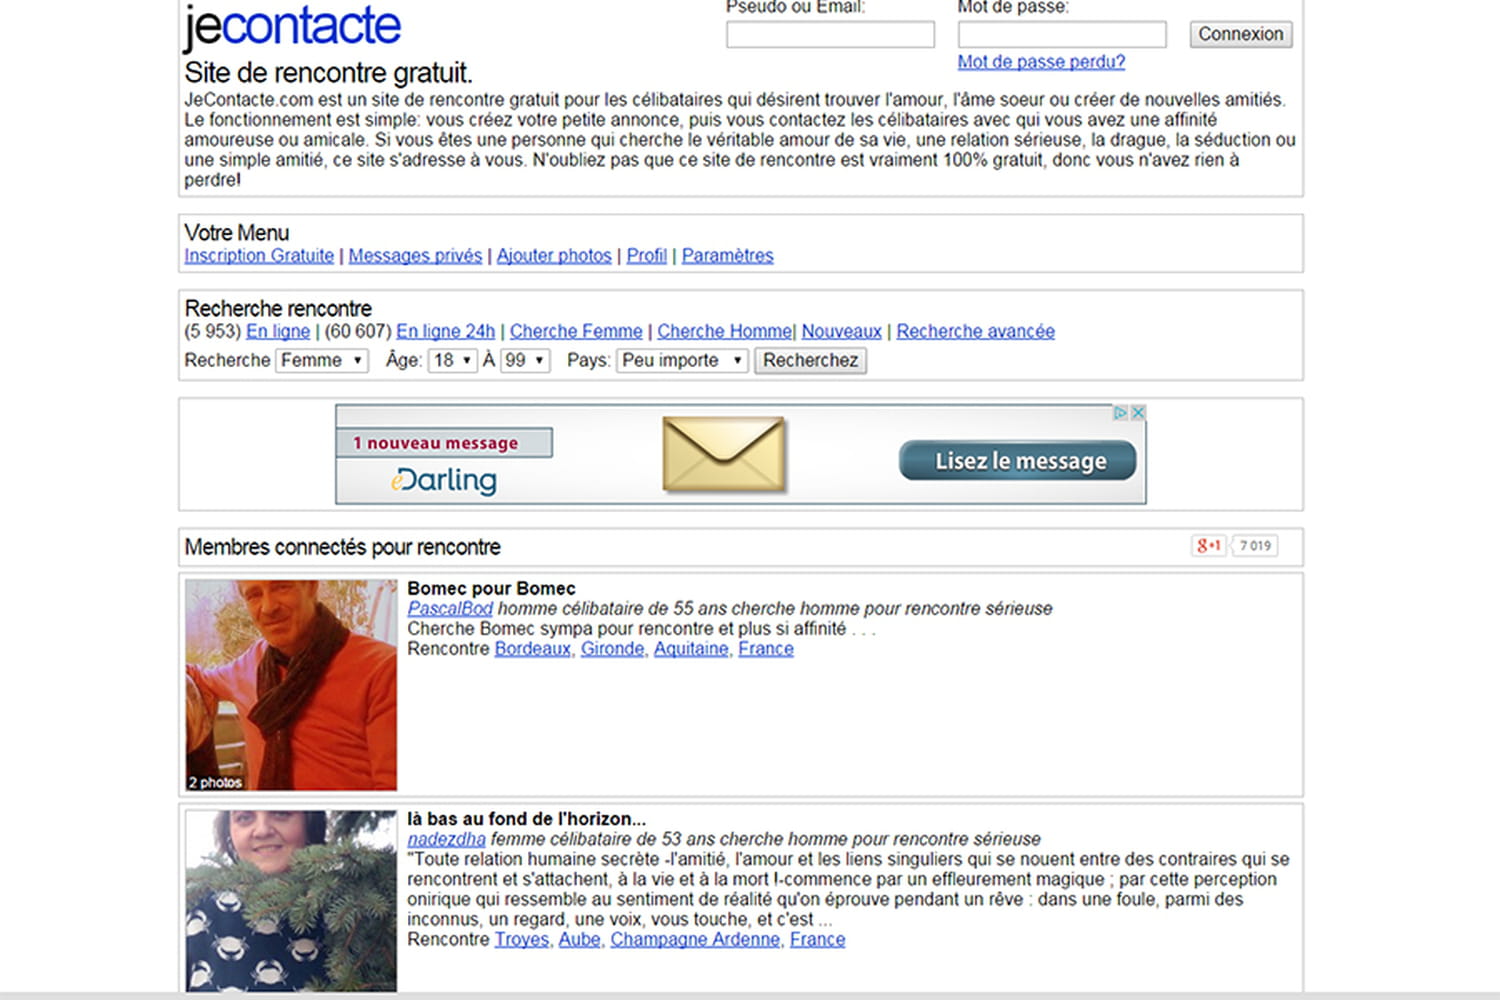Focus the Mot de passe field
Image resolution: width=1500 pixels, height=1000 pixels.
click(x=1061, y=35)
